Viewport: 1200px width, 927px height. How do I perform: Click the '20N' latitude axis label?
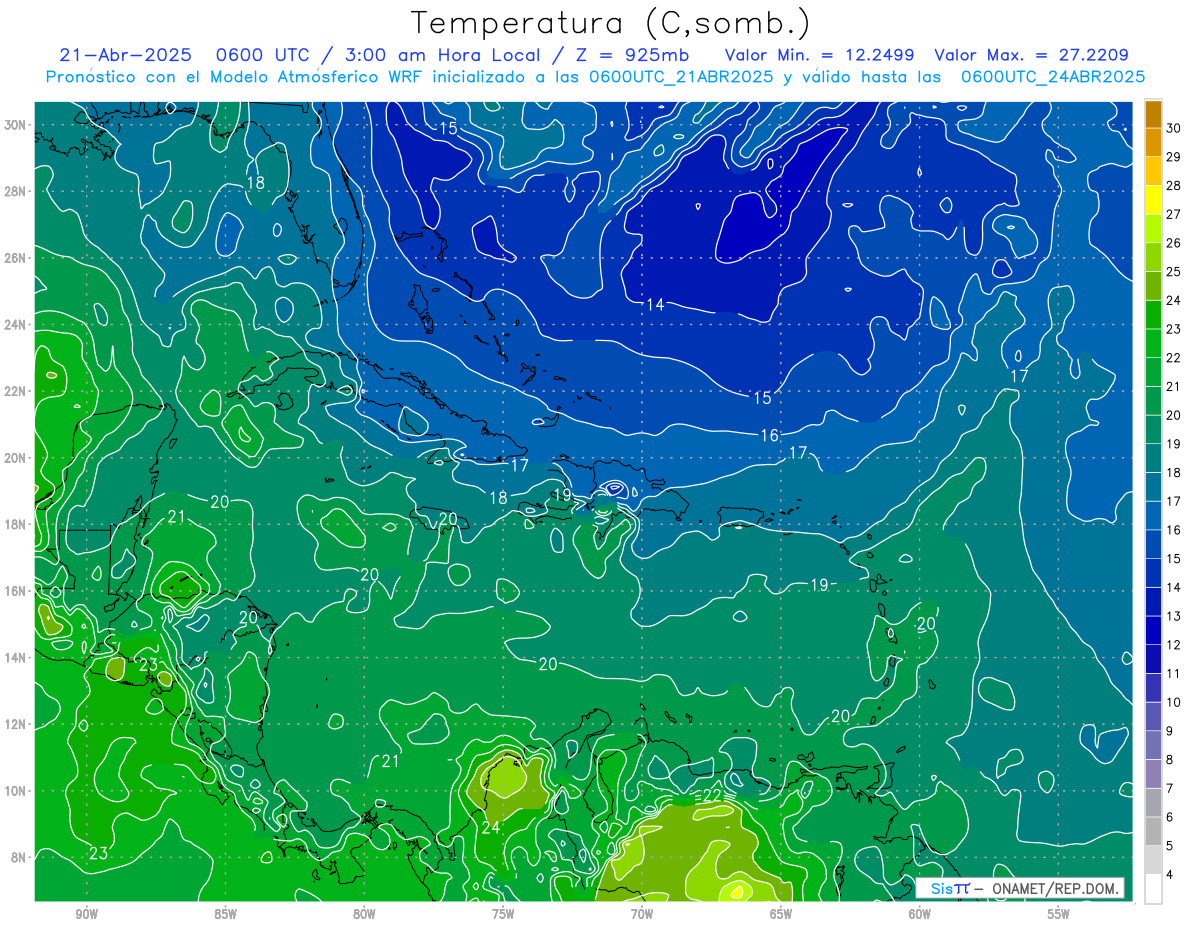tap(17, 458)
